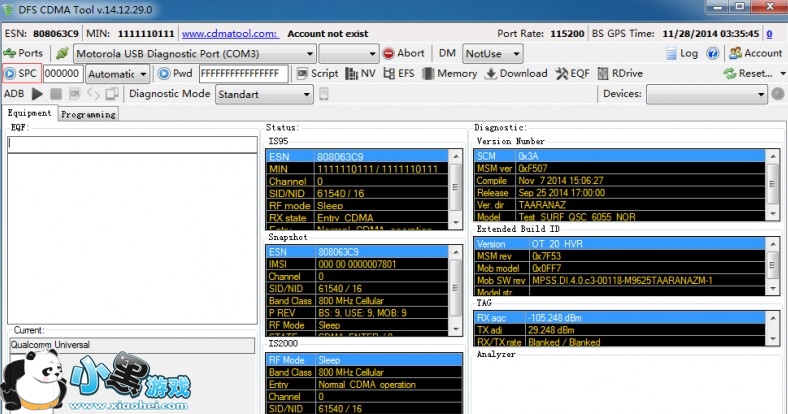Switch to the Programming tab
This screenshot has height=414, width=788.
pos(88,114)
